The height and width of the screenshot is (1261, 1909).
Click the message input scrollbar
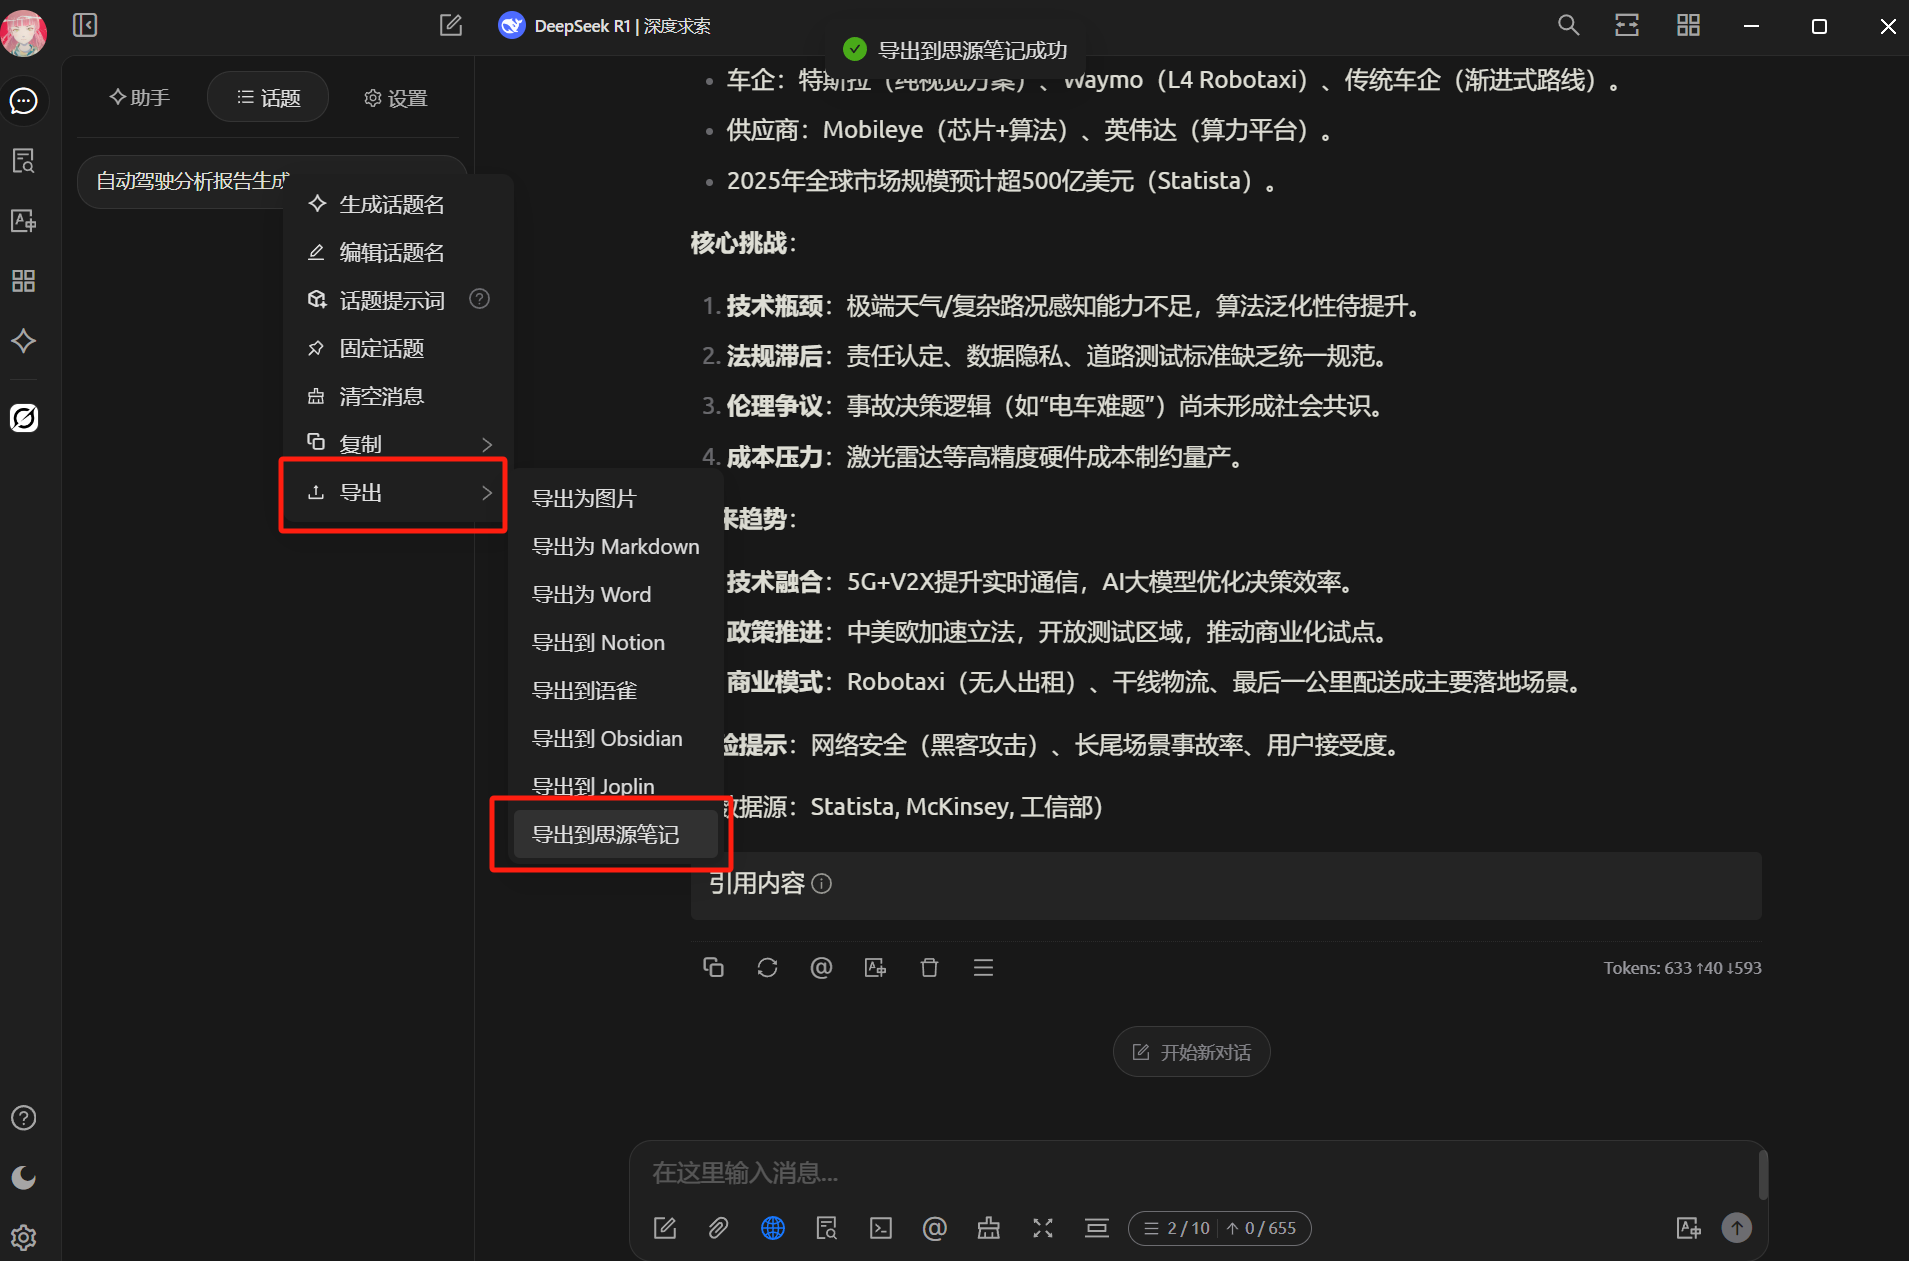click(1762, 1174)
